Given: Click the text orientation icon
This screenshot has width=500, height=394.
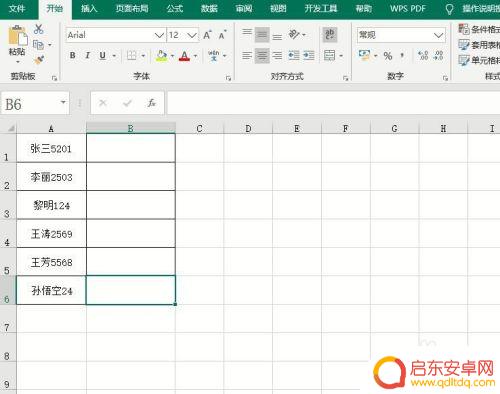Looking at the screenshot, I should pyautogui.click(x=294, y=34).
